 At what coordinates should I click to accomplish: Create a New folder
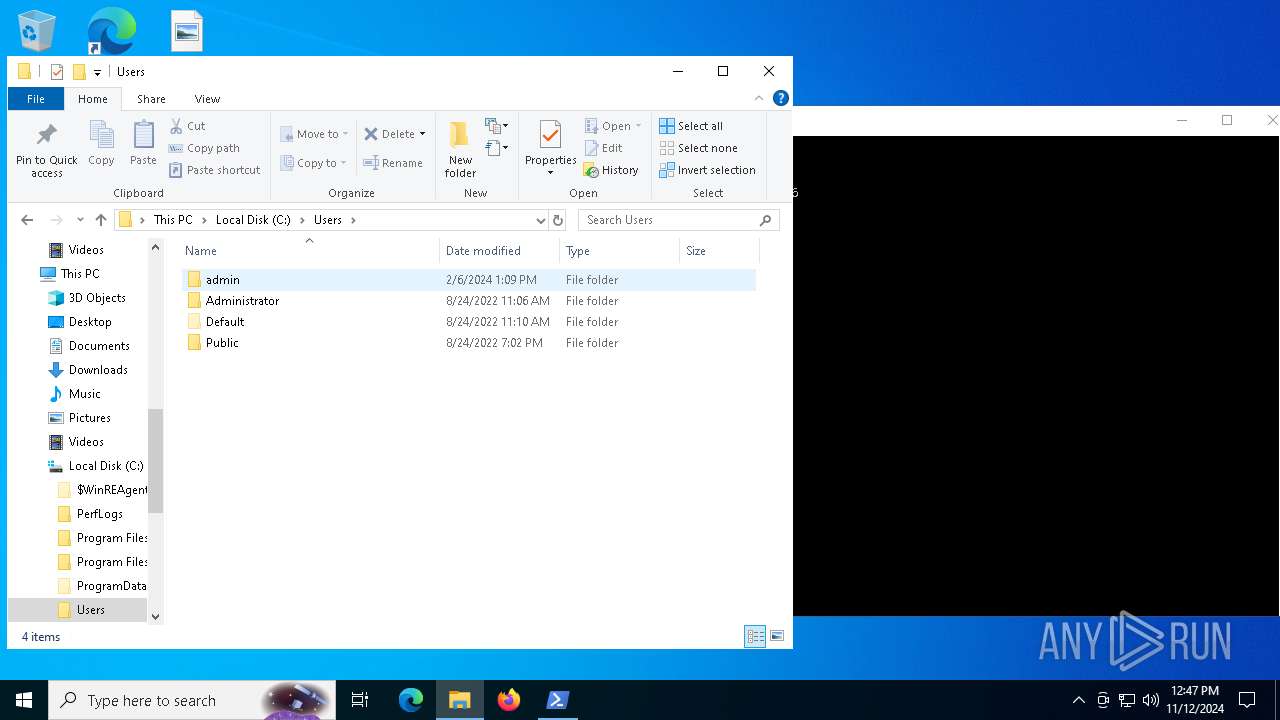[x=460, y=150]
